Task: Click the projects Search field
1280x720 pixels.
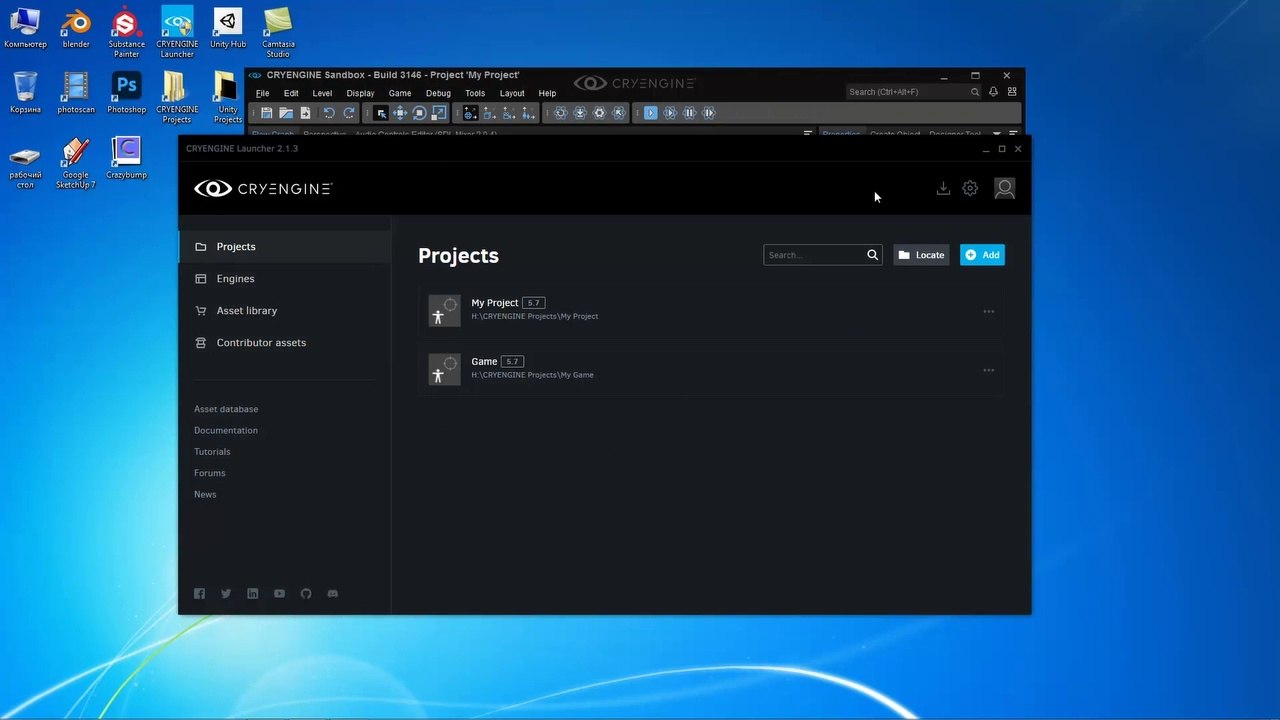Action: [814, 255]
